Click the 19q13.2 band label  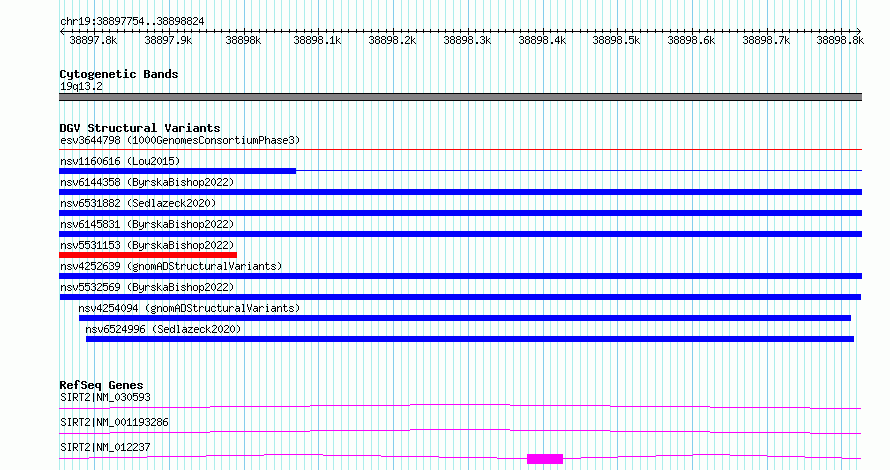[x=81, y=86]
